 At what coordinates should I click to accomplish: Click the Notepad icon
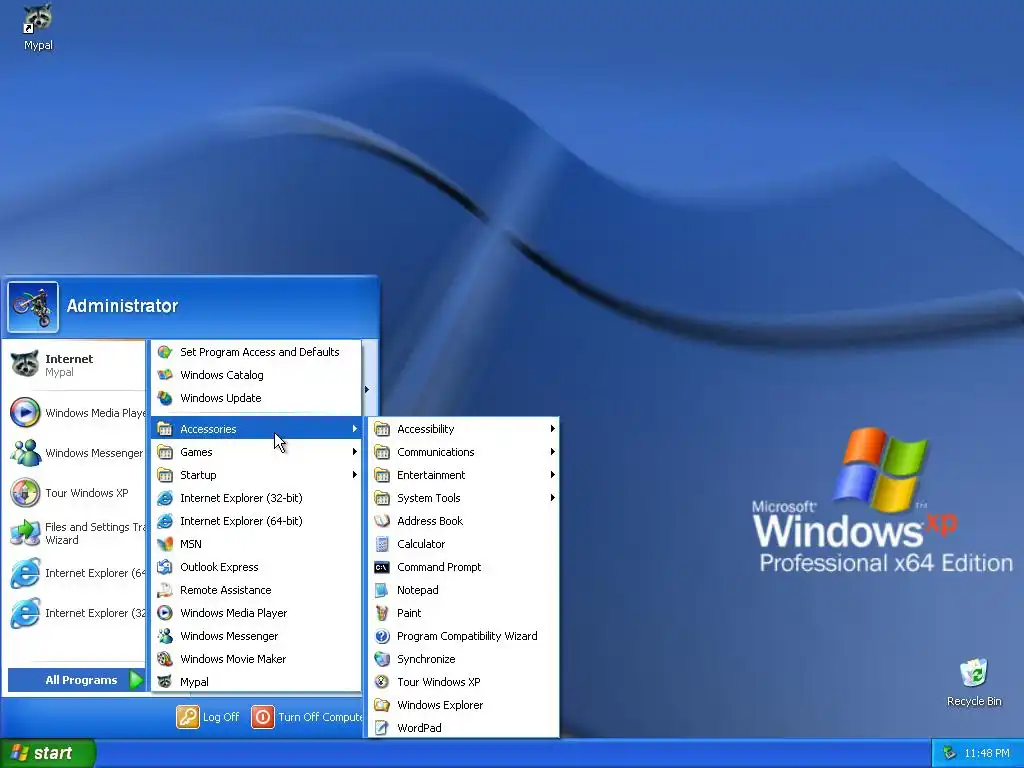tap(382, 590)
